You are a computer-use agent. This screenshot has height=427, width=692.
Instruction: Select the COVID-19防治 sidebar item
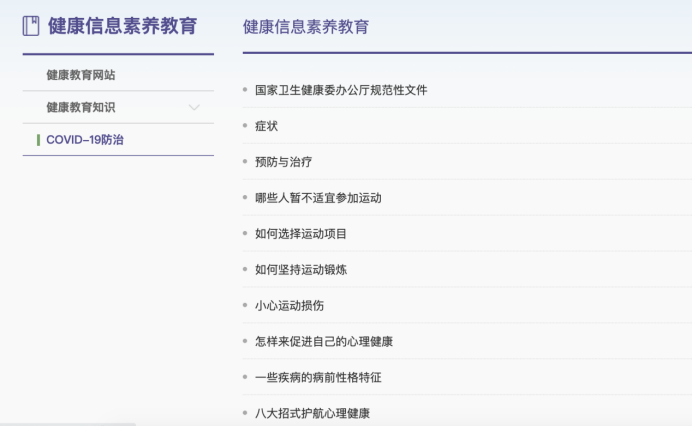[x=85, y=140]
